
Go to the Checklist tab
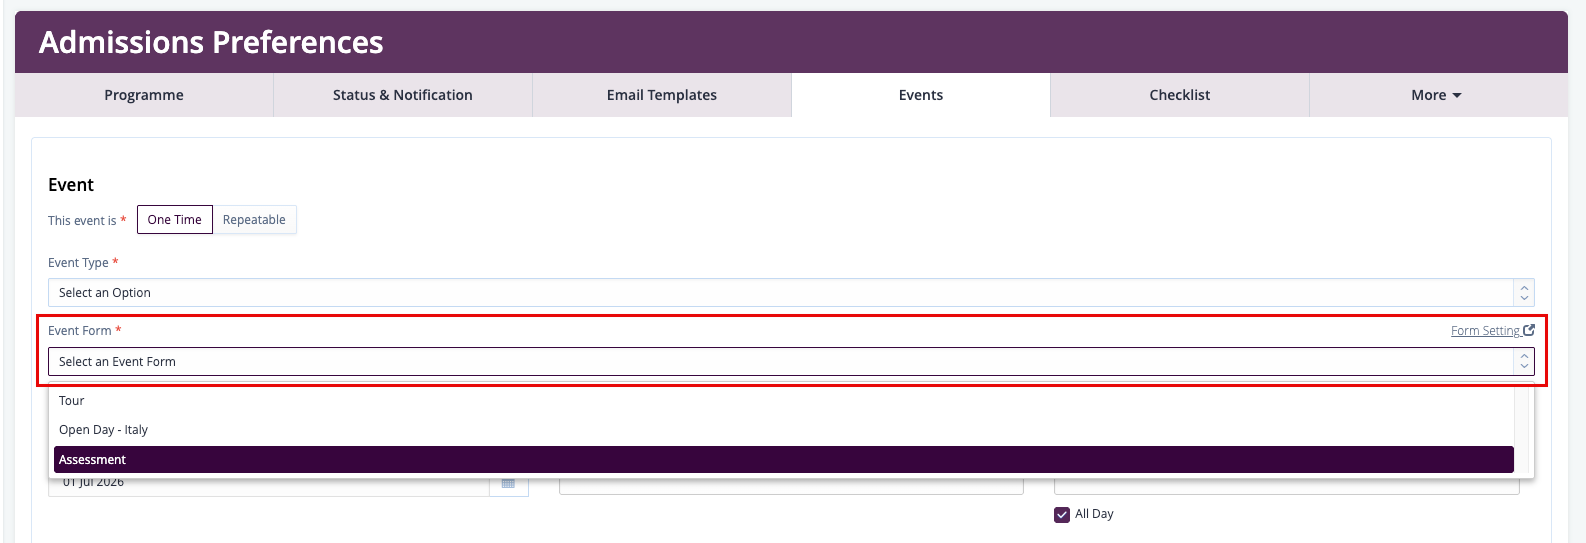click(1180, 95)
